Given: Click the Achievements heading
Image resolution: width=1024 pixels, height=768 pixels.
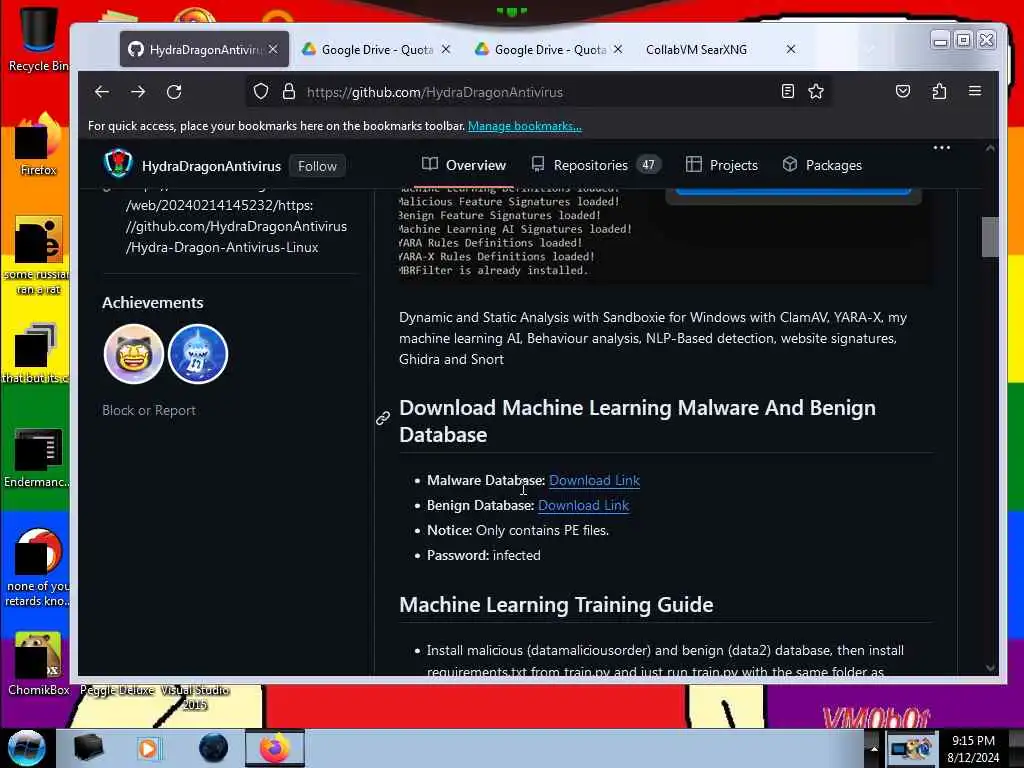Looking at the screenshot, I should [153, 302].
